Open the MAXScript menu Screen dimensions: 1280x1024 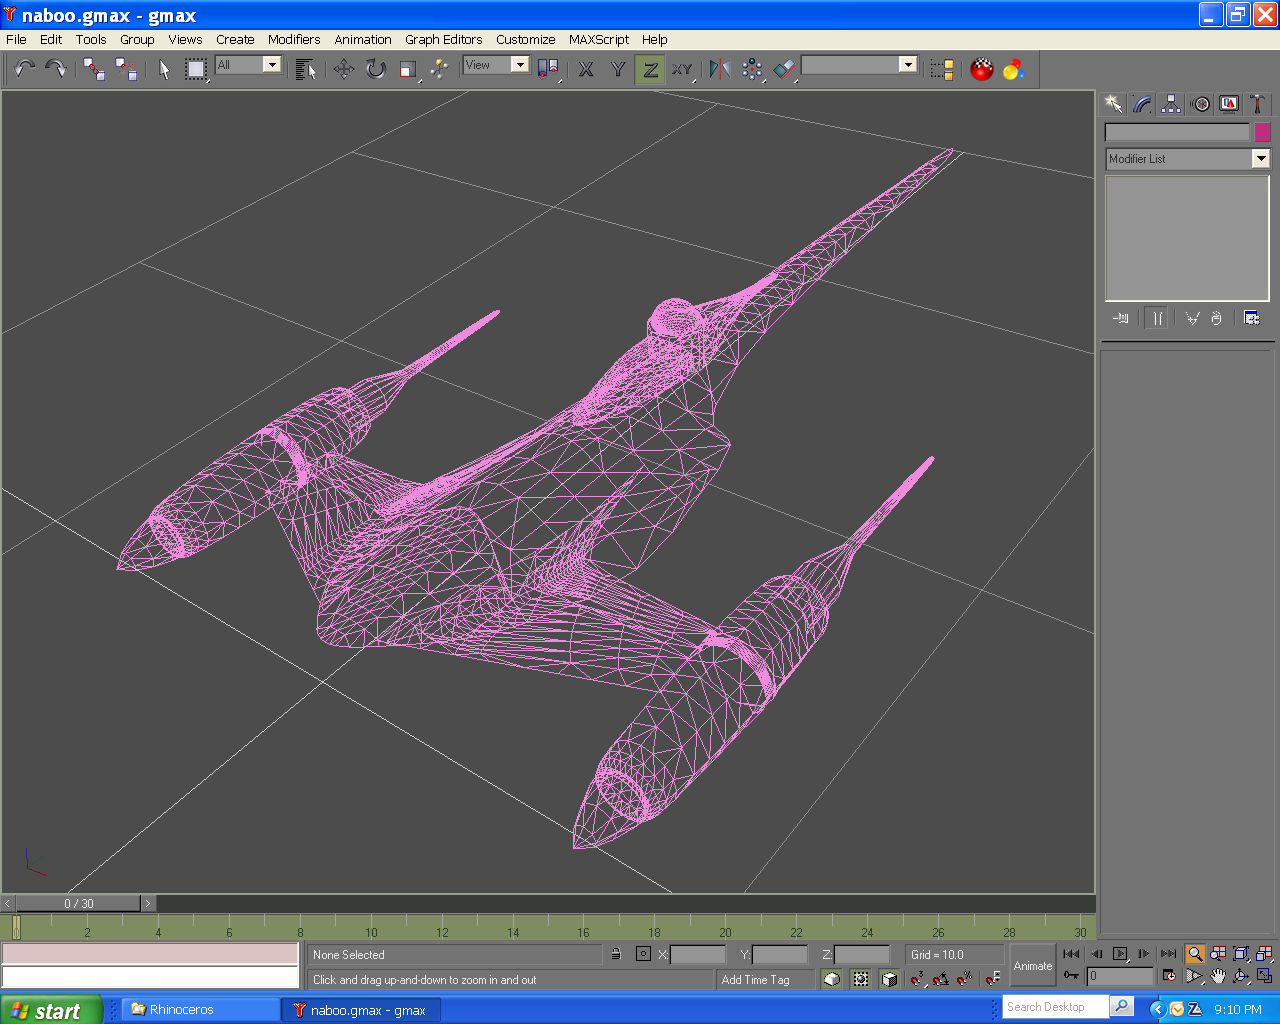click(599, 39)
